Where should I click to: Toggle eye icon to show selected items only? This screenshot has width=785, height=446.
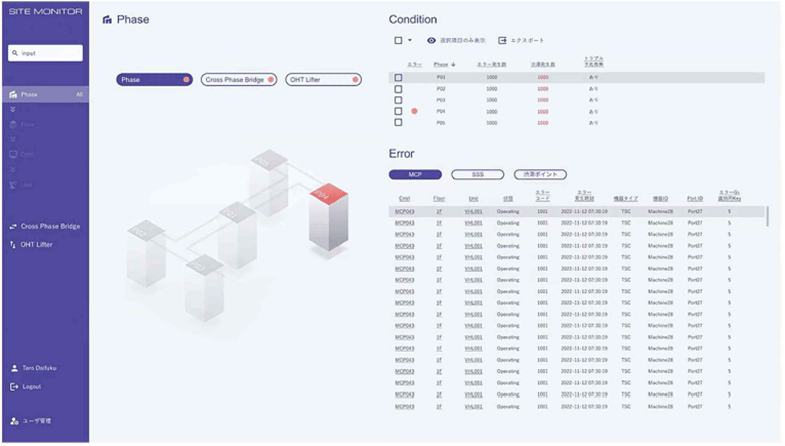point(431,40)
